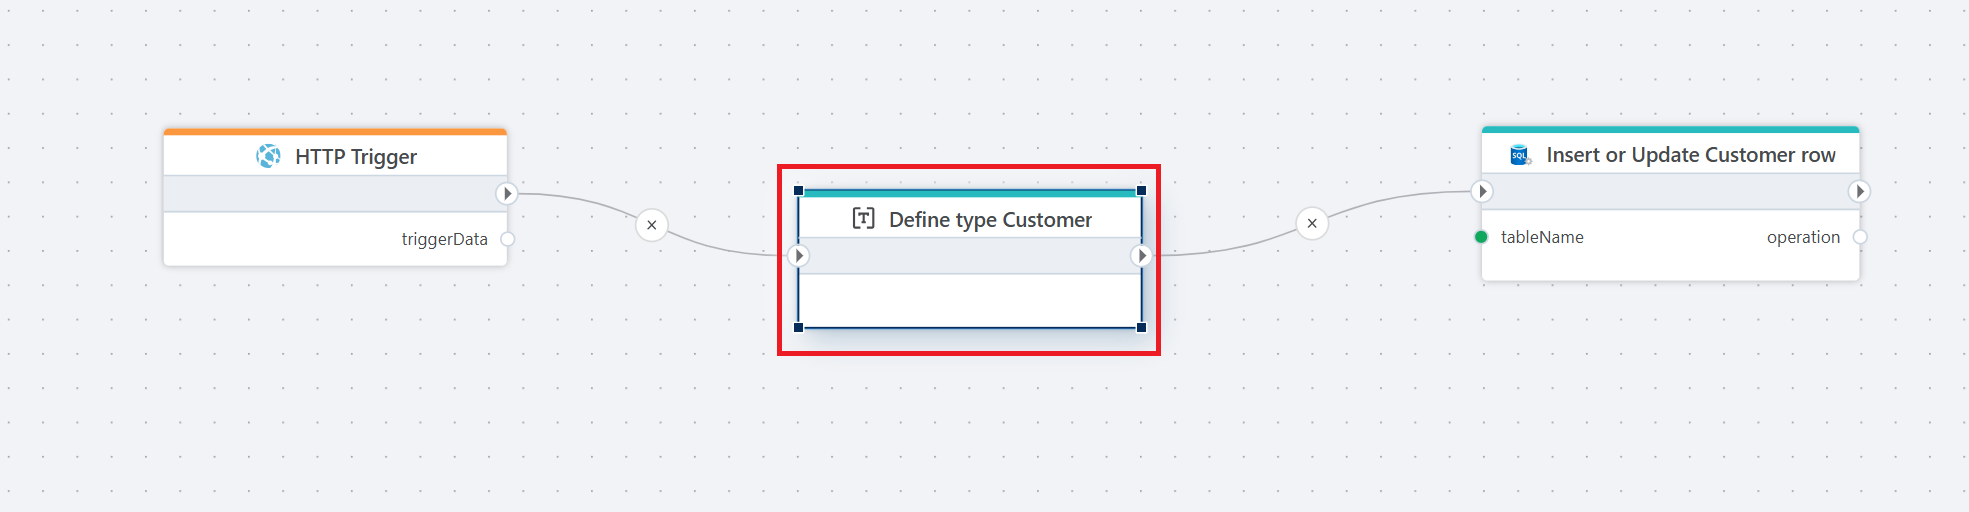Select the green tableName input port

(x=1481, y=237)
